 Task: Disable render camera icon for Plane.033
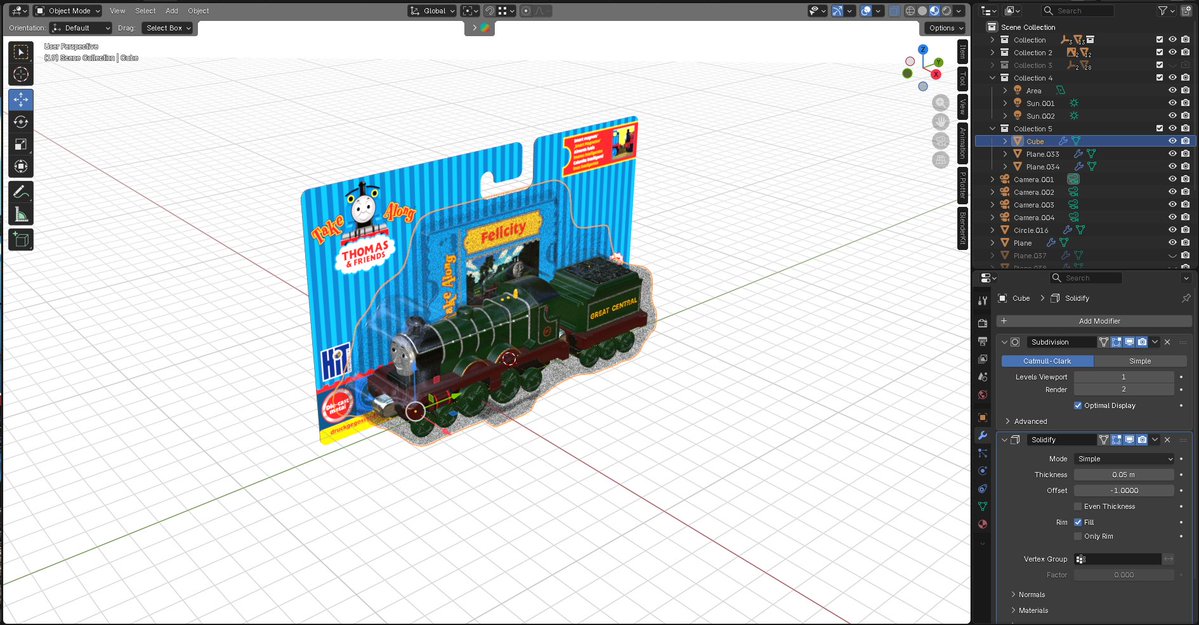[x=1185, y=154]
